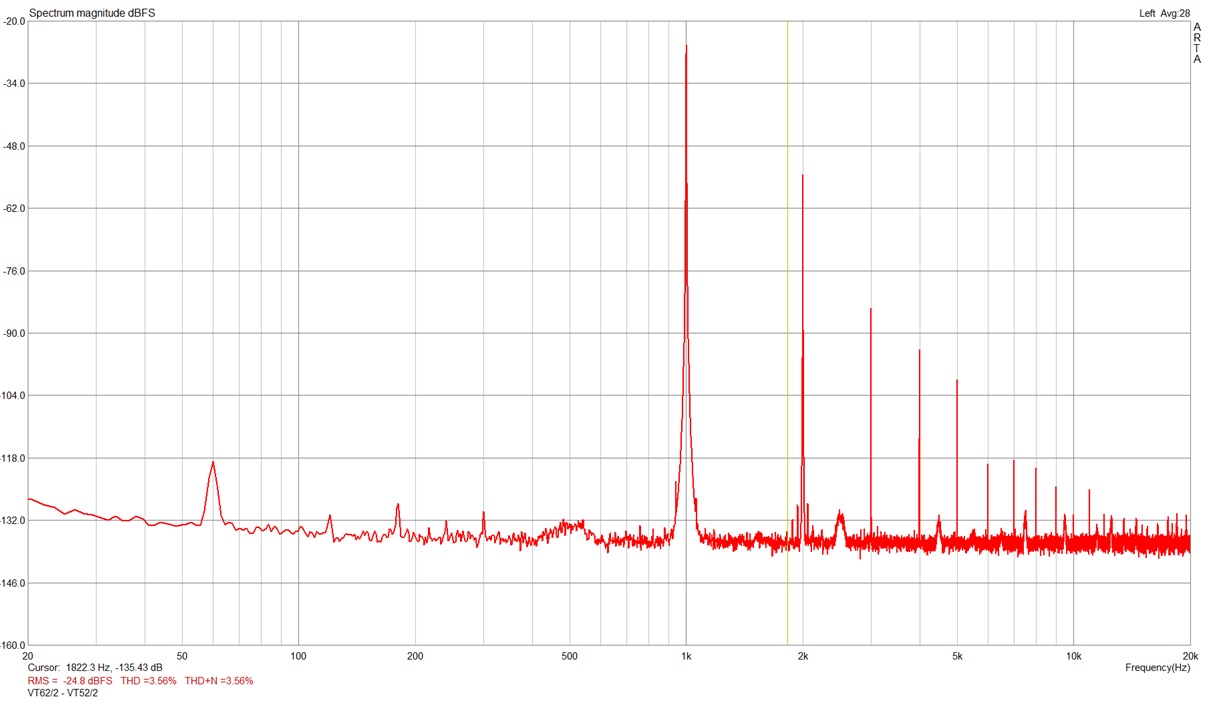Click the -90.0 y-axis value
Screen dimensions: 1209x702
click(x=13, y=333)
